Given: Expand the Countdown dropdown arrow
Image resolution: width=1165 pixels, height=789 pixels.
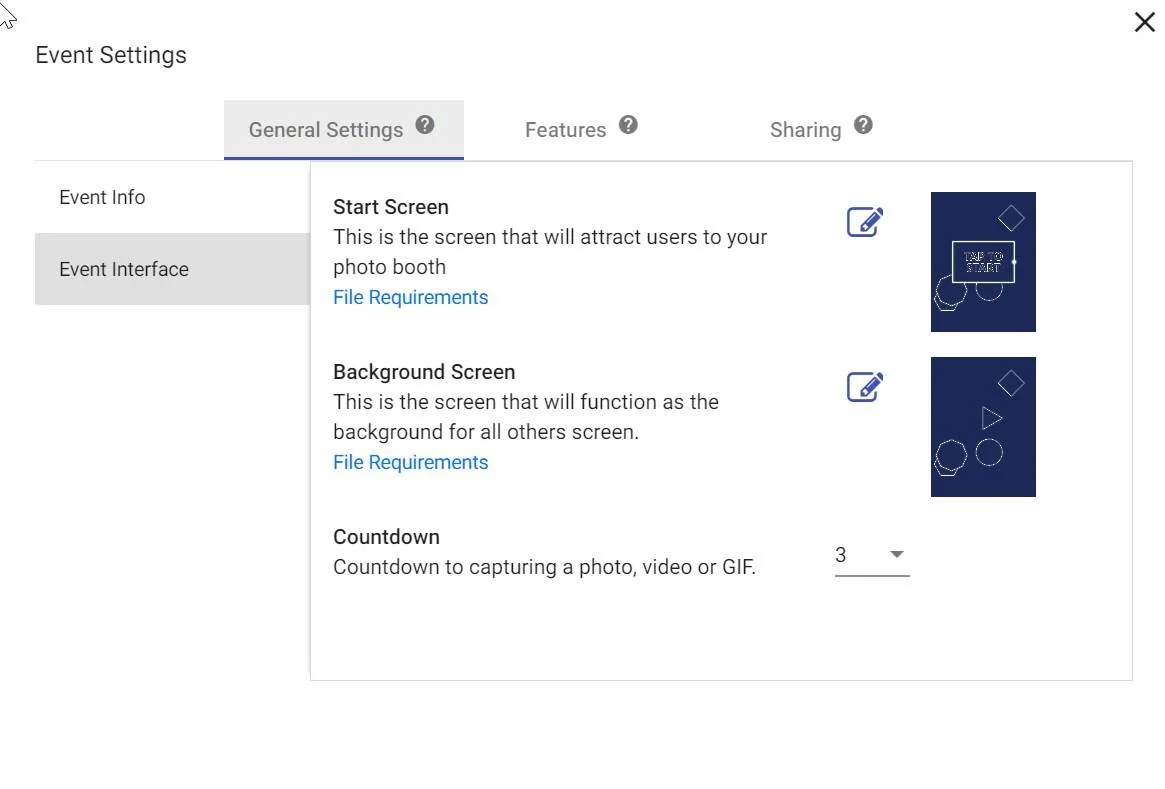Looking at the screenshot, I should coord(897,554).
